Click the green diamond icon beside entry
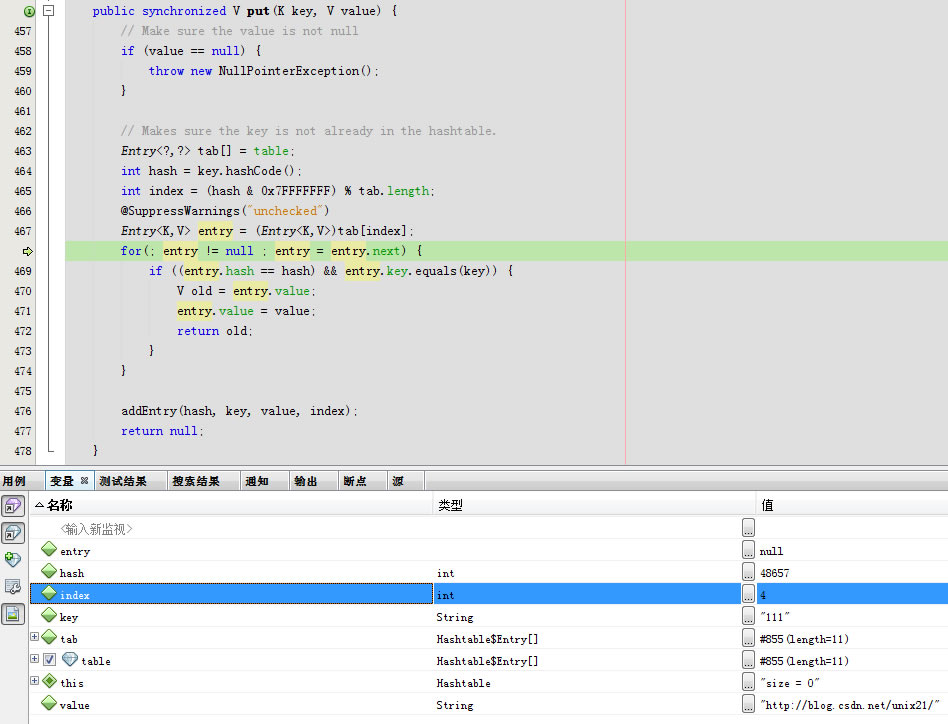Viewport: 948px width, 724px height. (x=49, y=549)
